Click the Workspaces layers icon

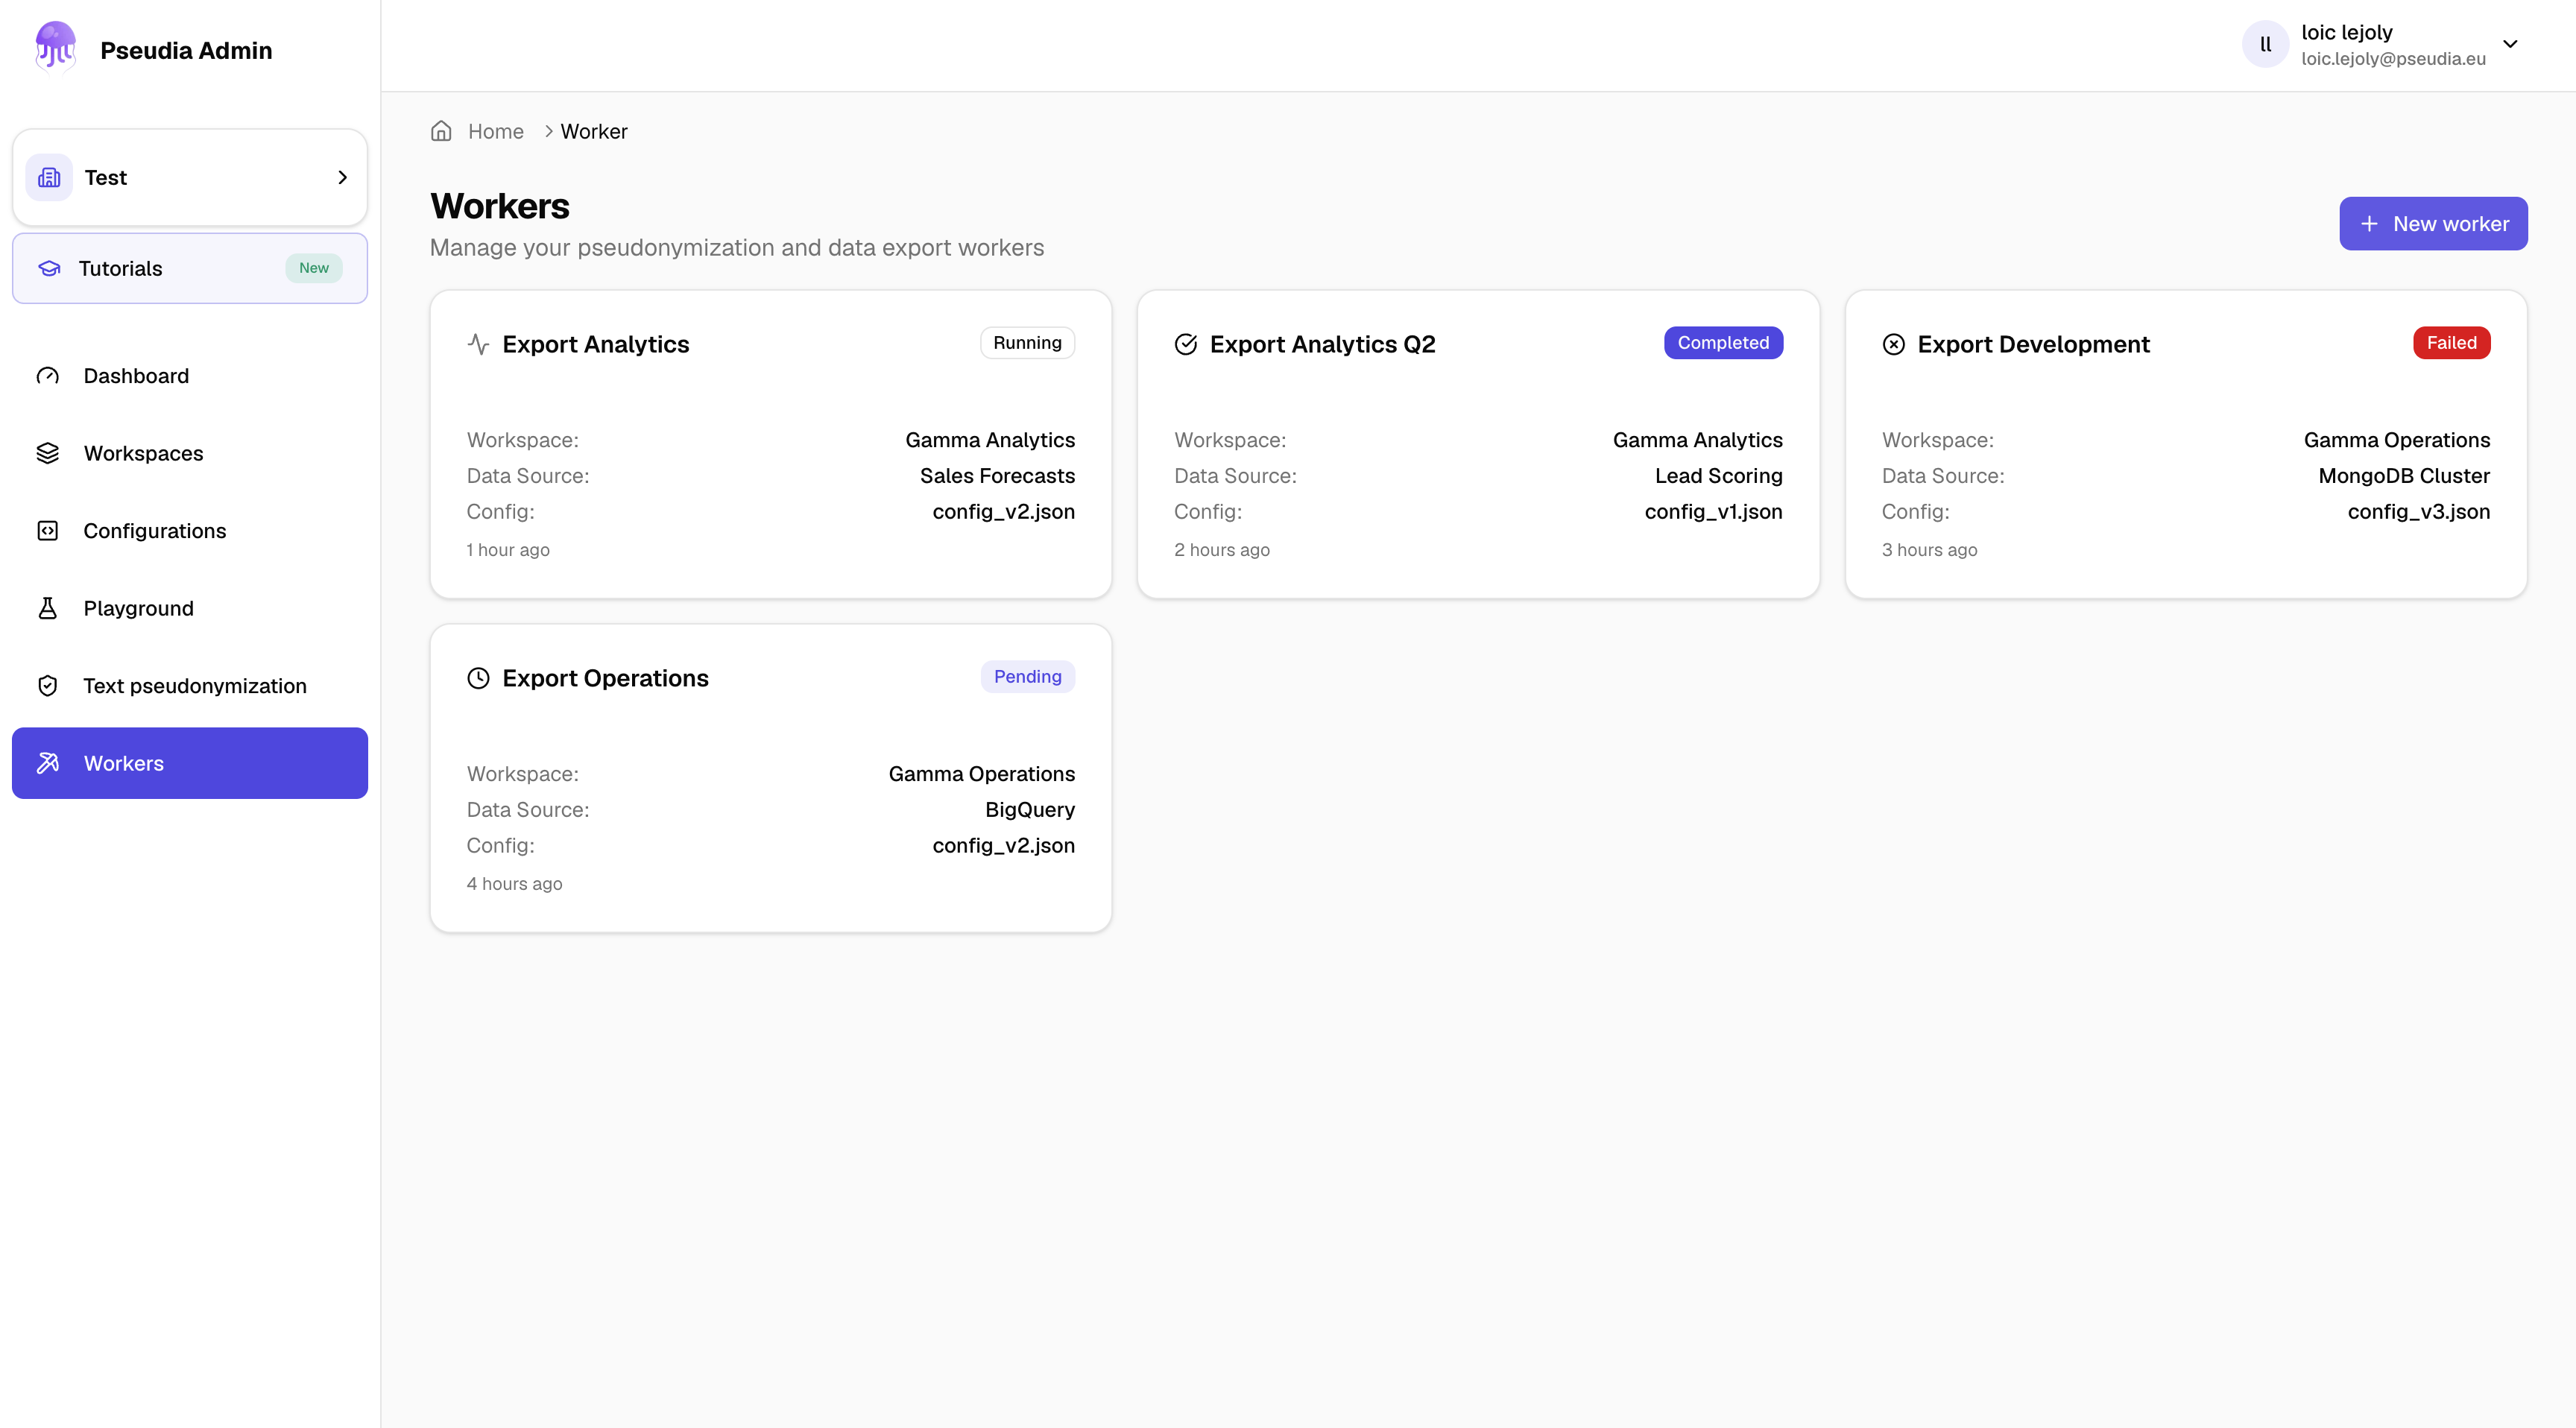click(x=48, y=453)
